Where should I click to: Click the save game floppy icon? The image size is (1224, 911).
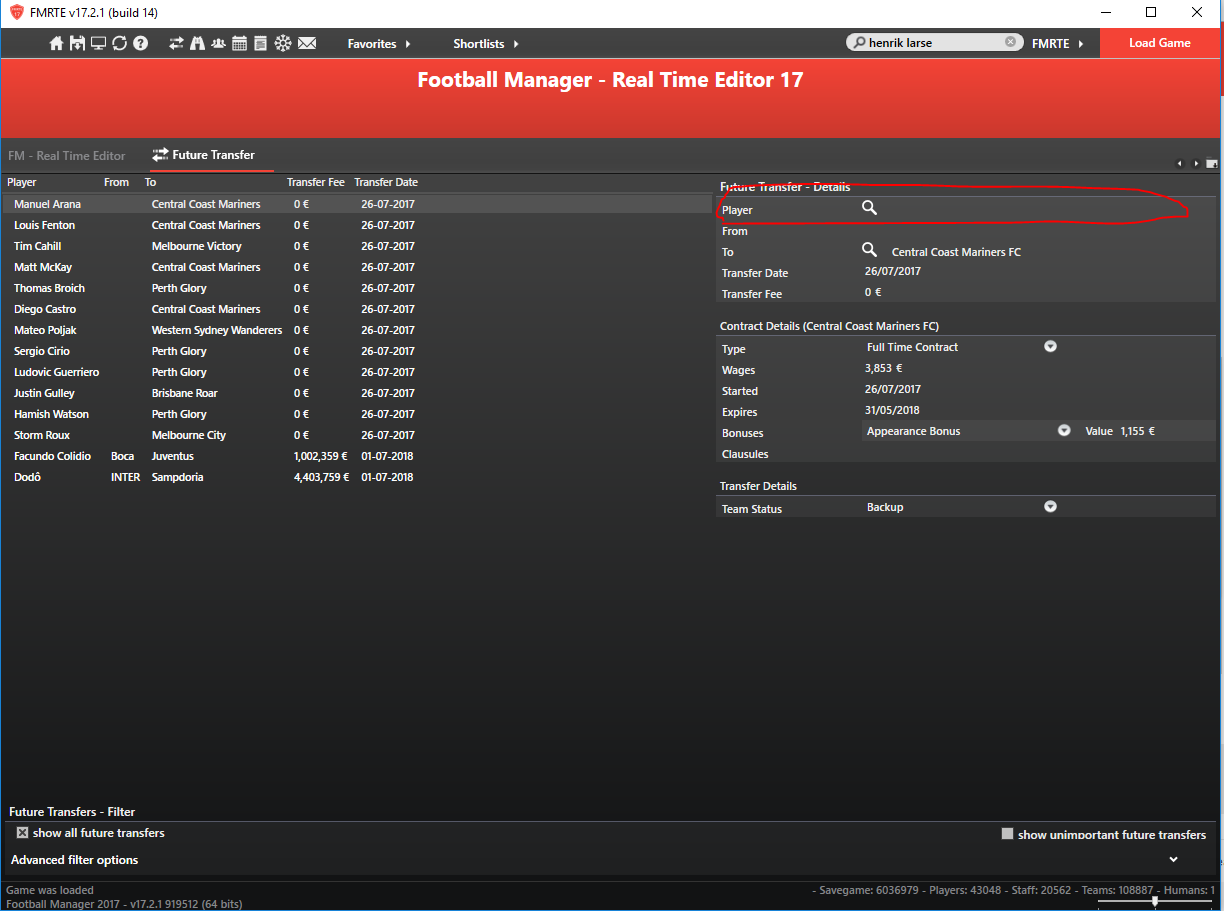pos(77,44)
